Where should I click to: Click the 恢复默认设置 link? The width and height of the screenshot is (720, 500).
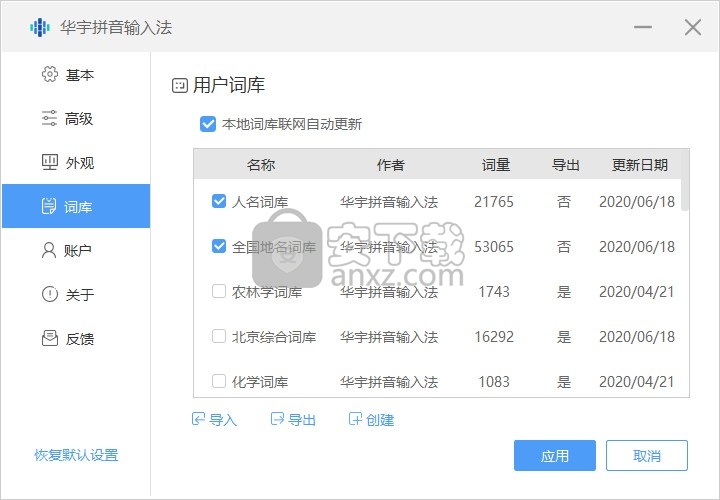point(76,455)
